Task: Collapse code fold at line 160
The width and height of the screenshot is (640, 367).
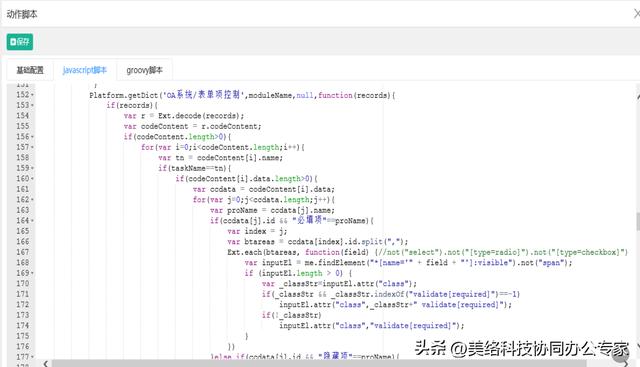Action: (x=32, y=179)
